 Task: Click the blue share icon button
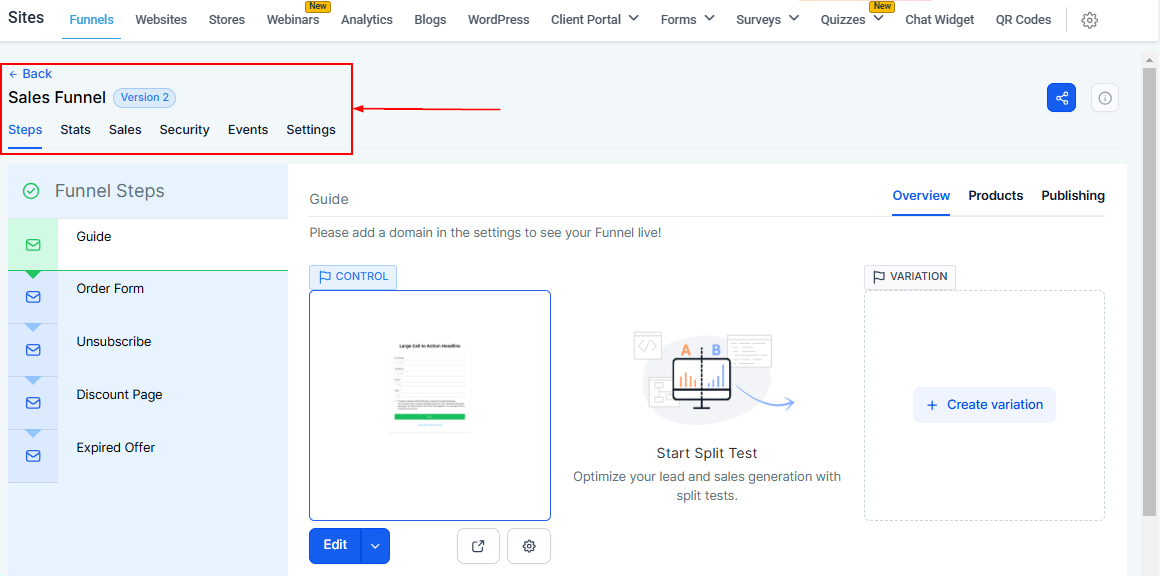(x=1061, y=98)
